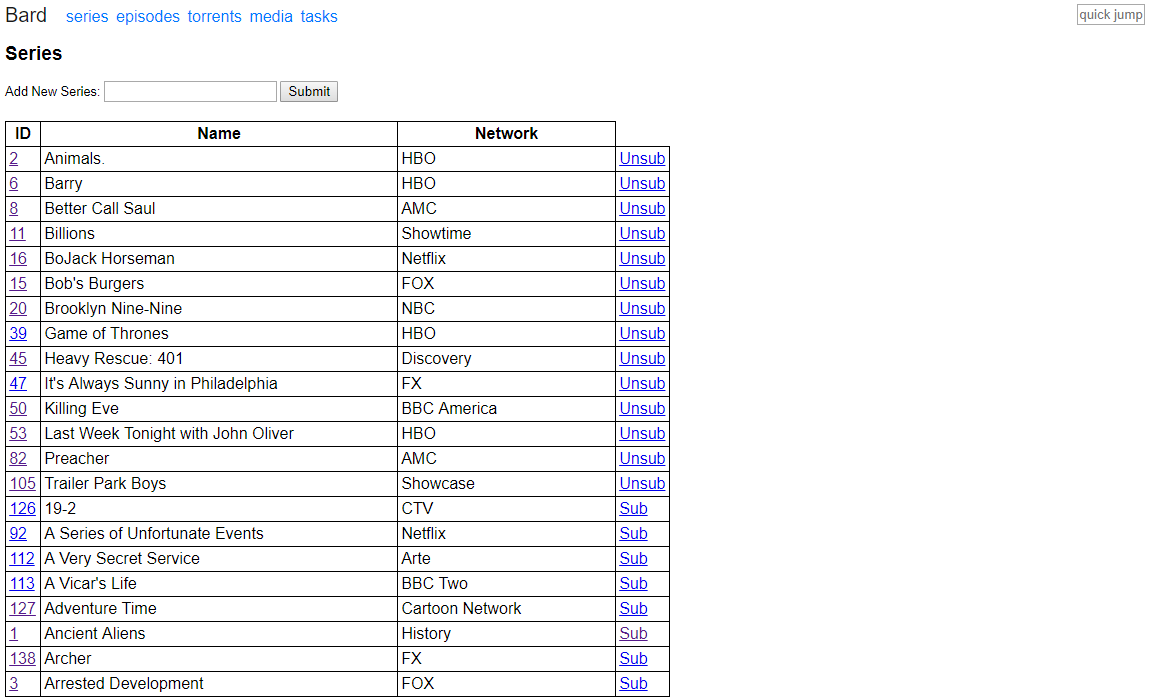Open series ID 105 link
Image resolution: width=1153 pixels, height=697 pixels.
(x=22, y=483)
